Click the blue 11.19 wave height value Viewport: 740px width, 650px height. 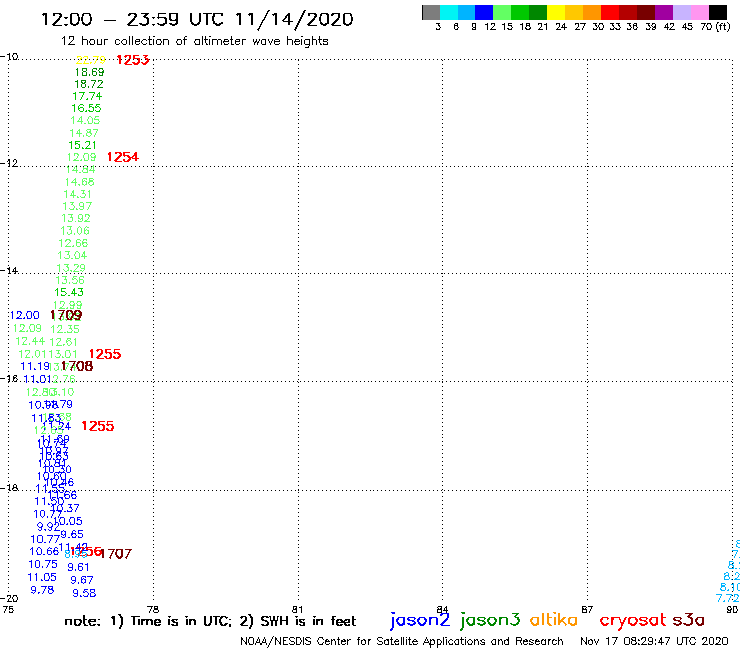tap(35, 366)
